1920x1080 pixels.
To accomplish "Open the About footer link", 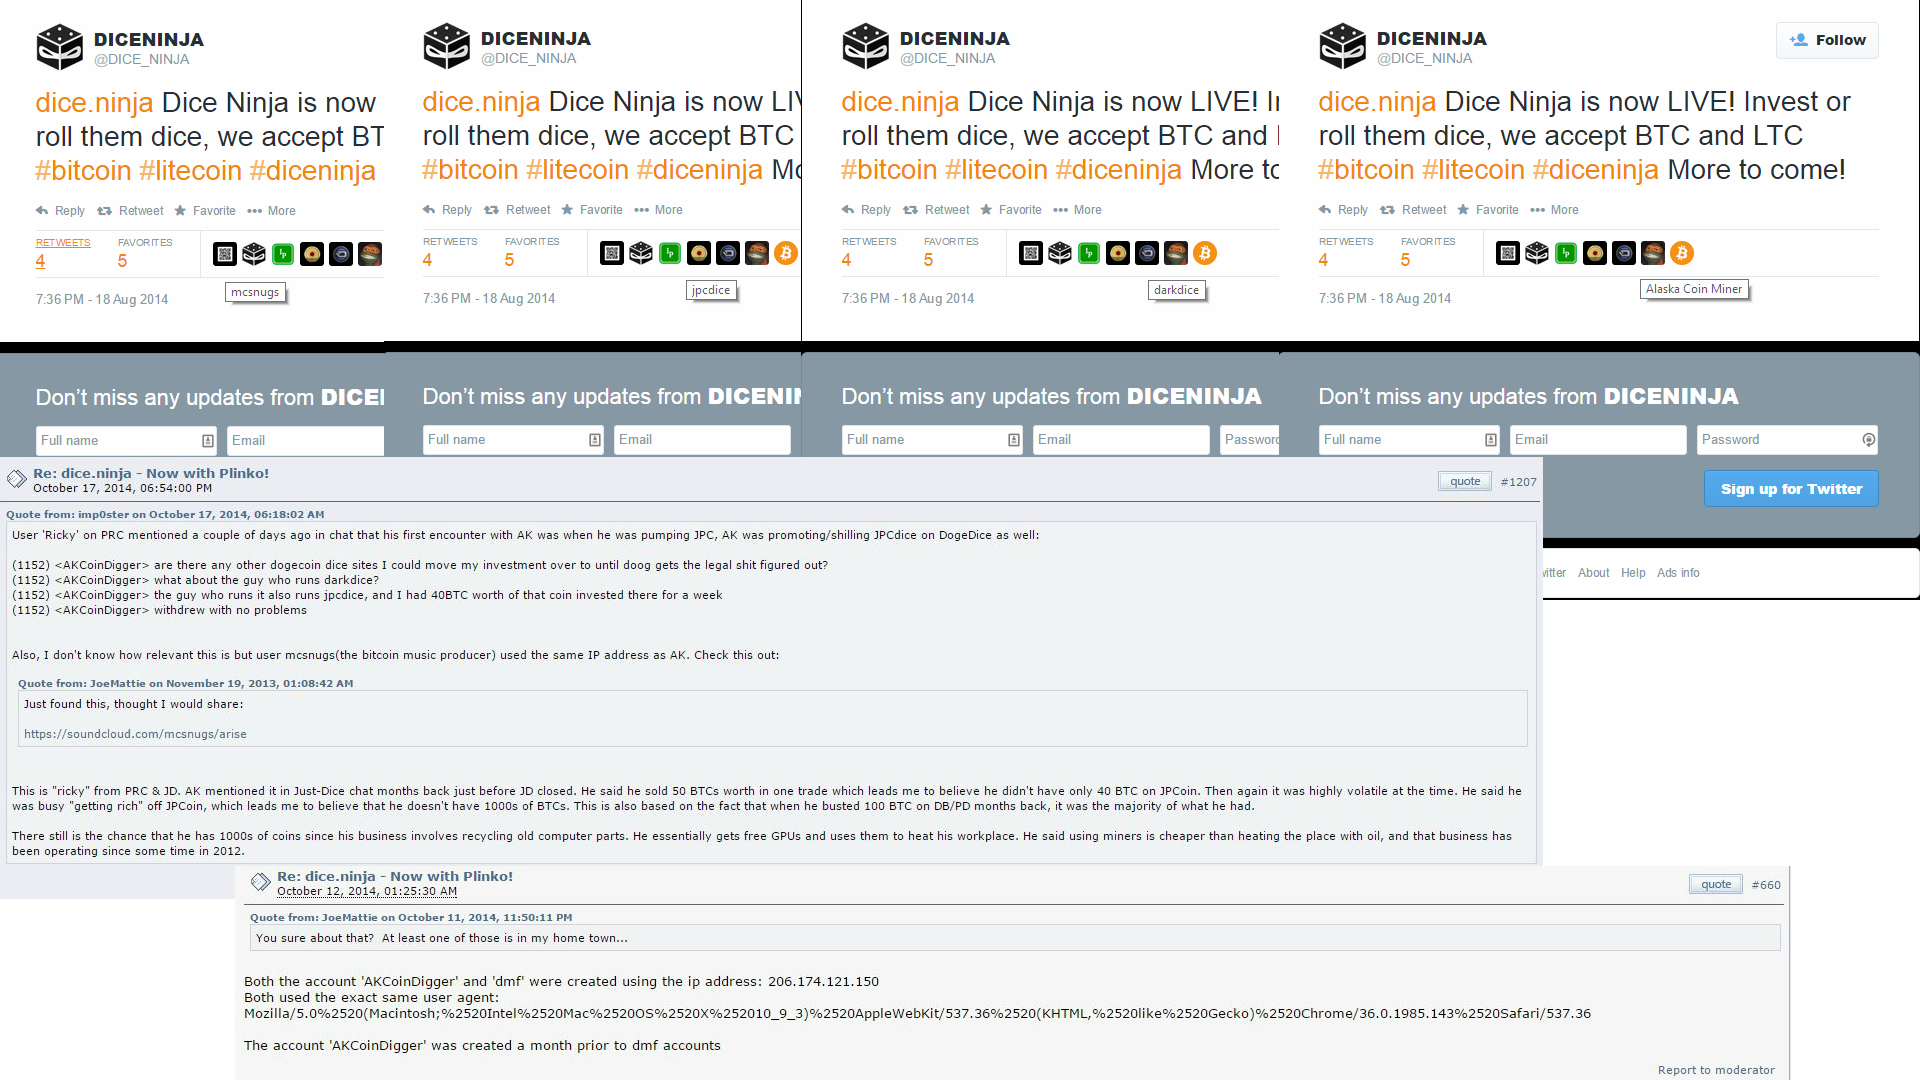I will point(1593,573).
